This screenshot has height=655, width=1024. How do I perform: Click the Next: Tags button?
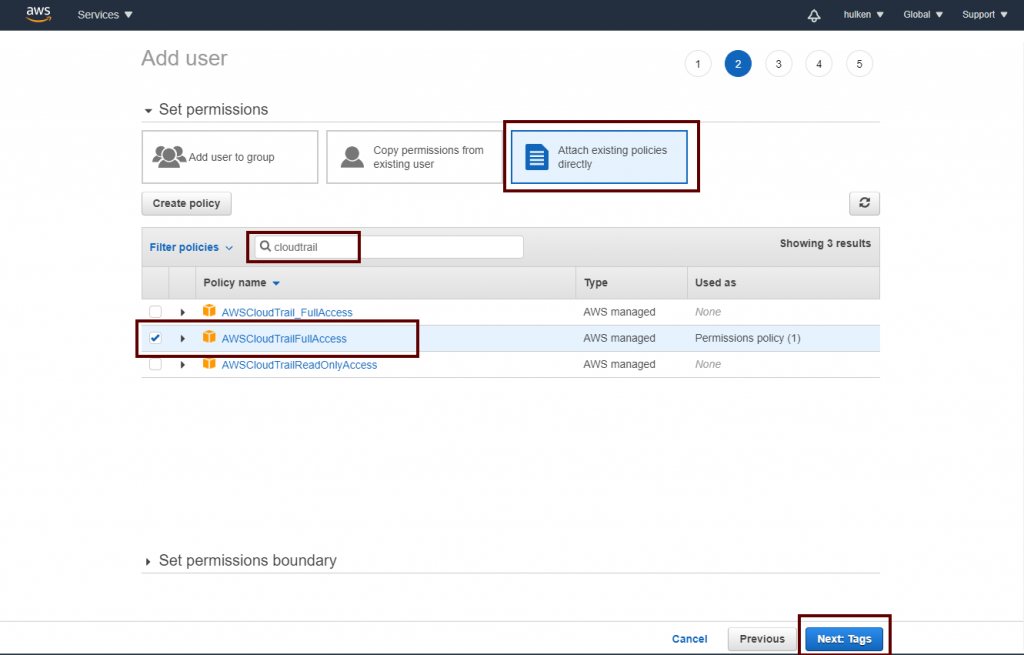pyautogui.click(x=843, y=639)
